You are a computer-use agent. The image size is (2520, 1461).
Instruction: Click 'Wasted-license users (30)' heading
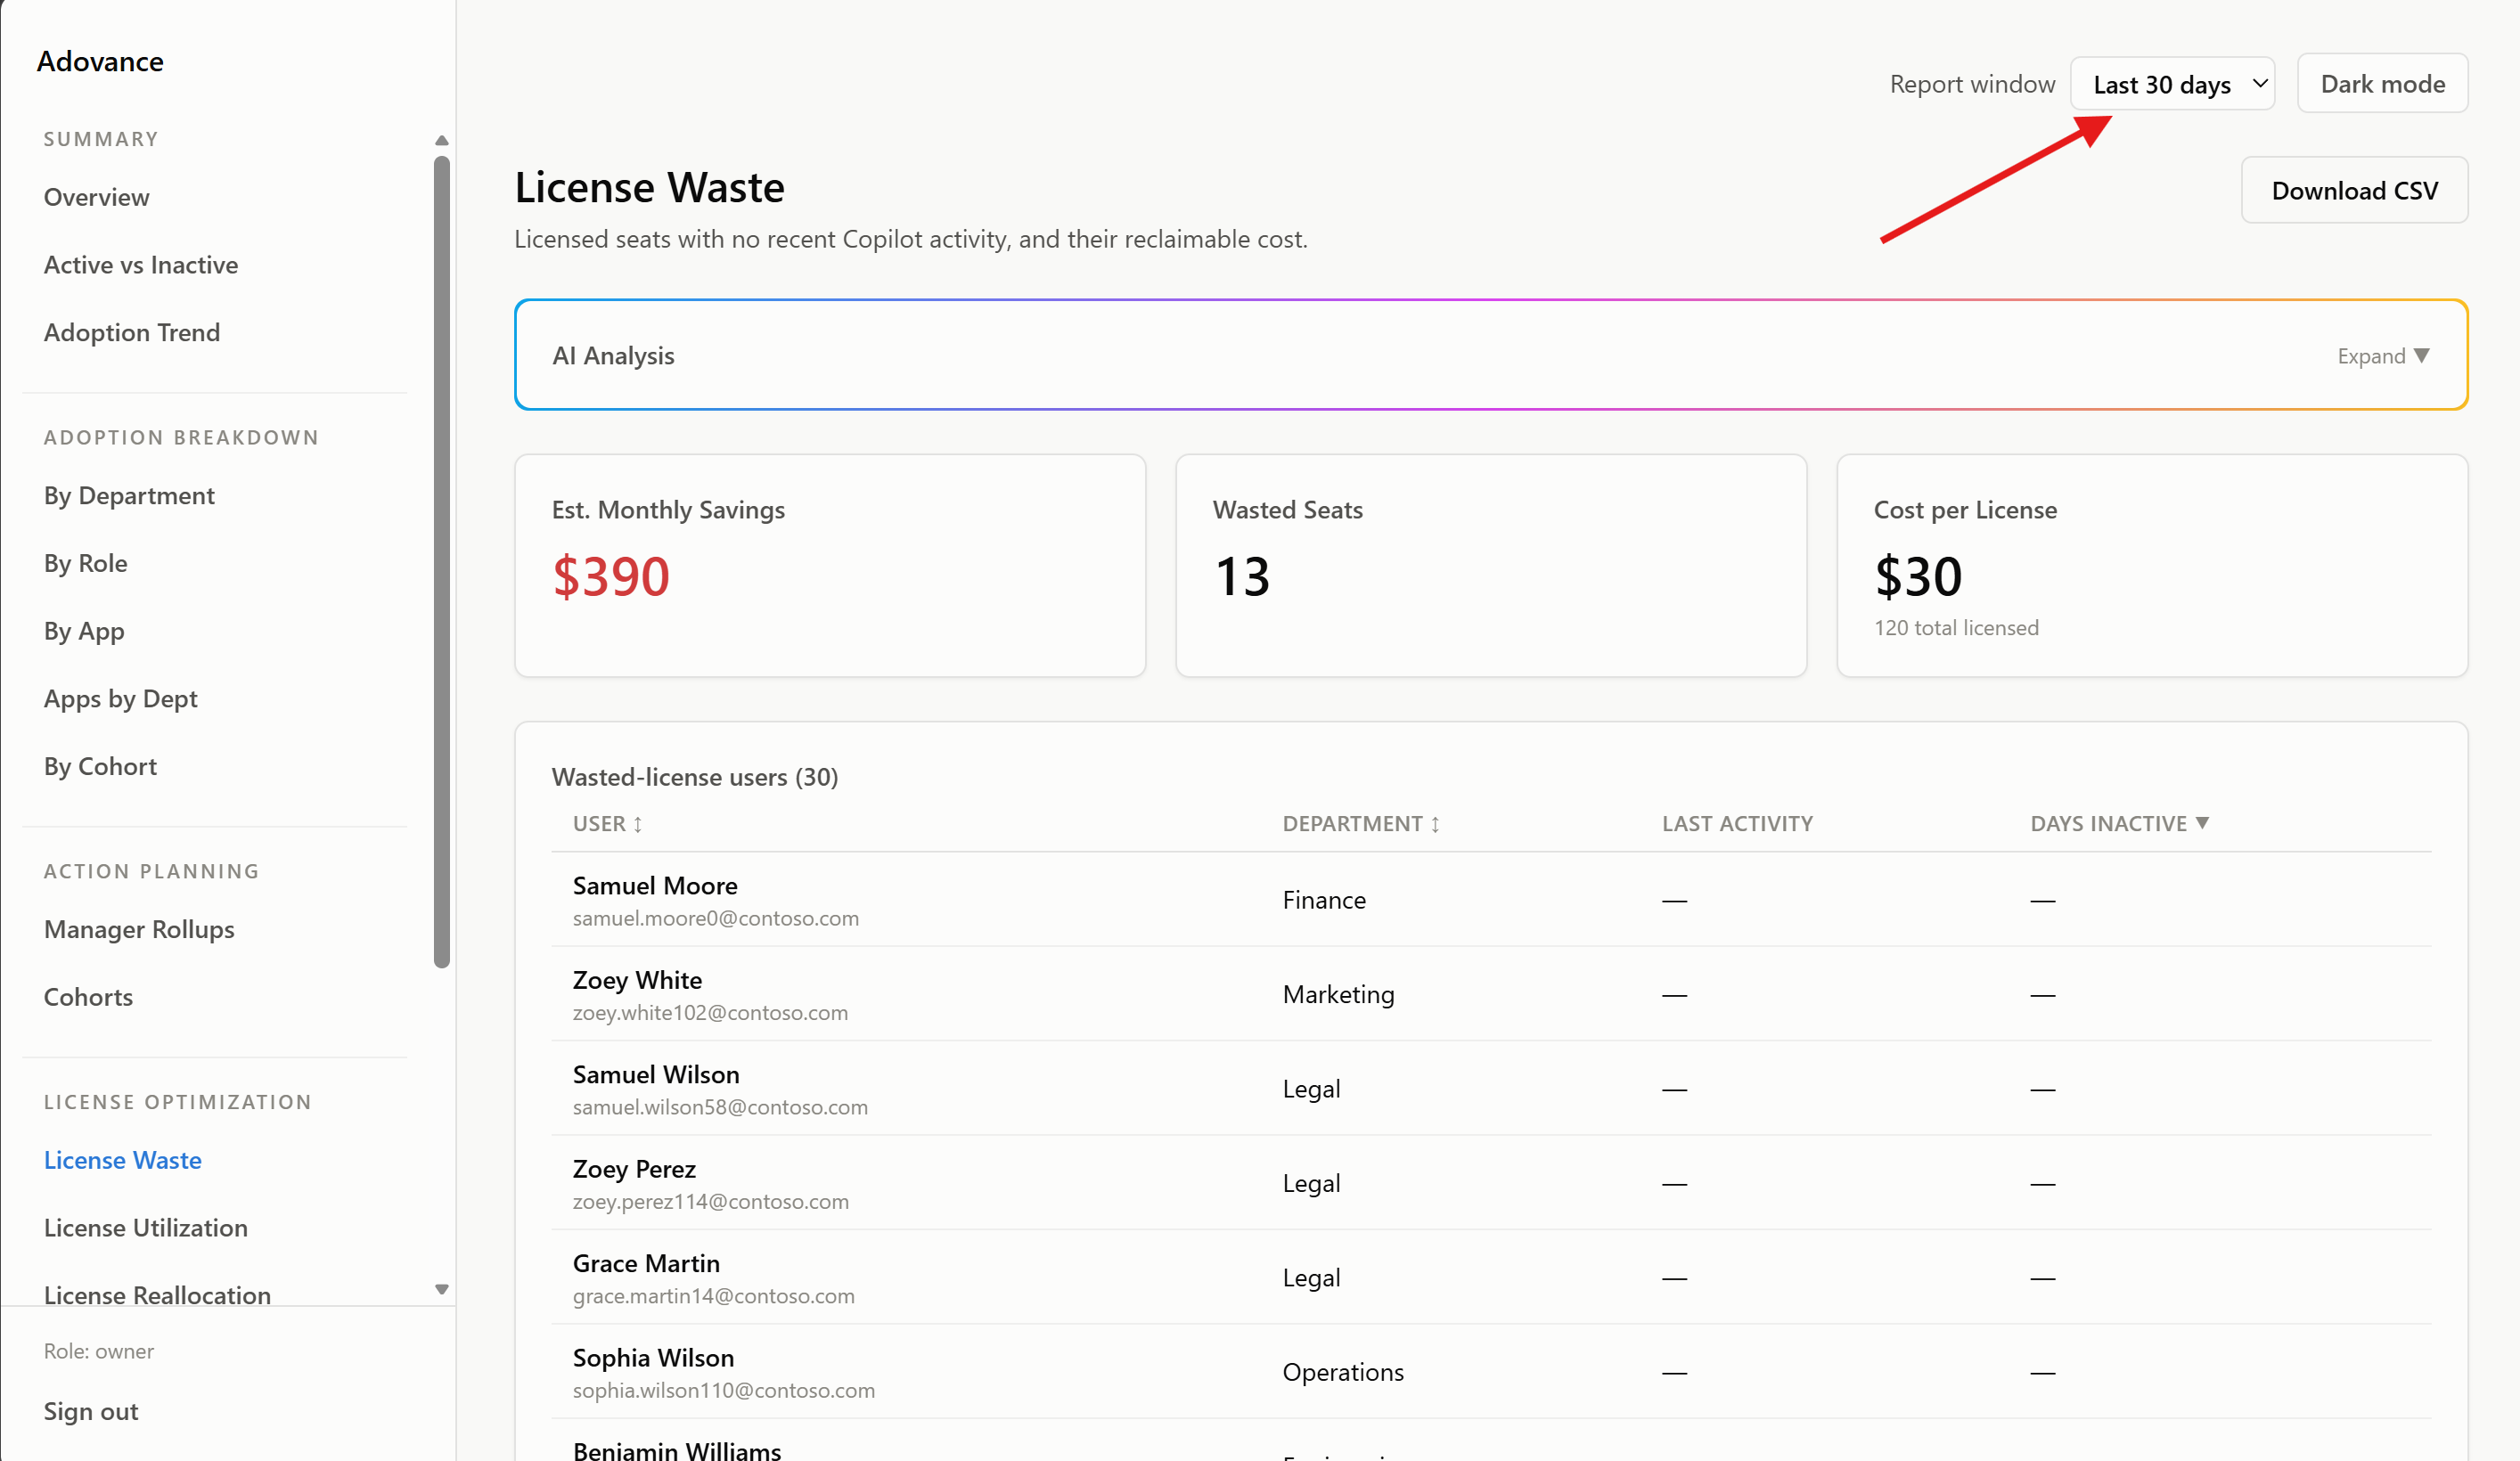695,777
